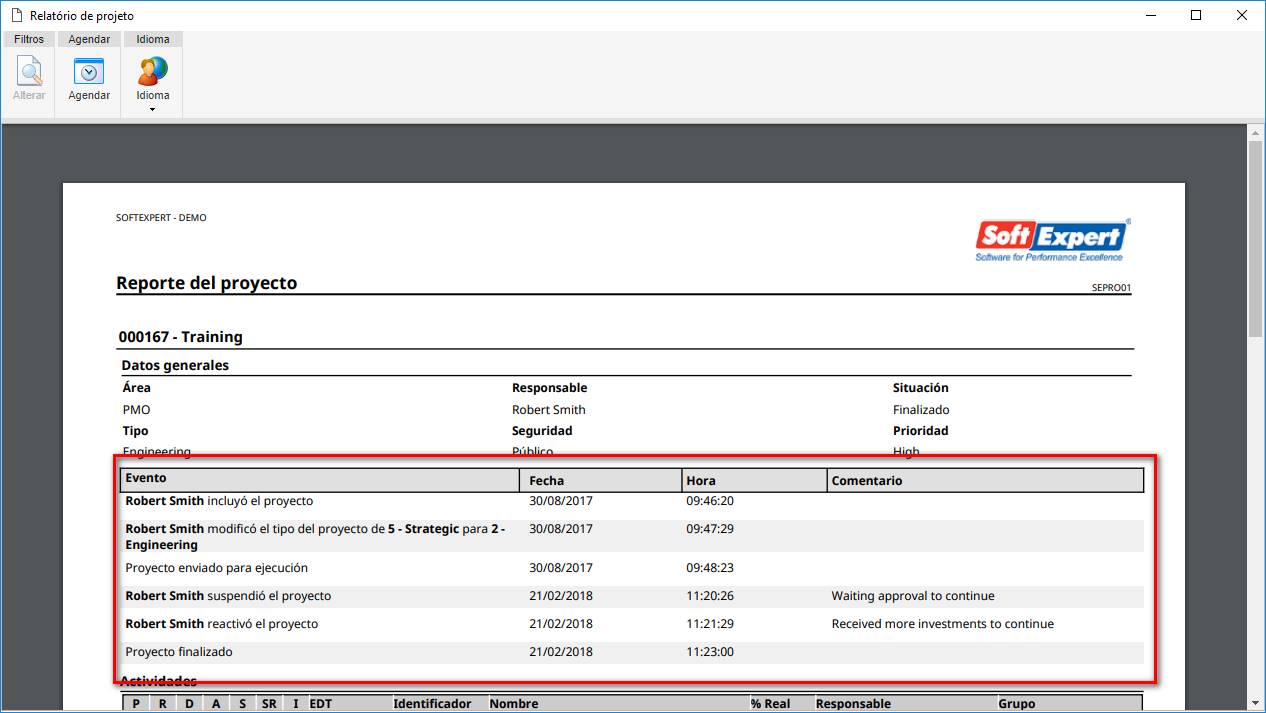This screenshot has width=1266, height=713.
Task: Click the Alterar magnifier icon
Action: coord(29,72)
